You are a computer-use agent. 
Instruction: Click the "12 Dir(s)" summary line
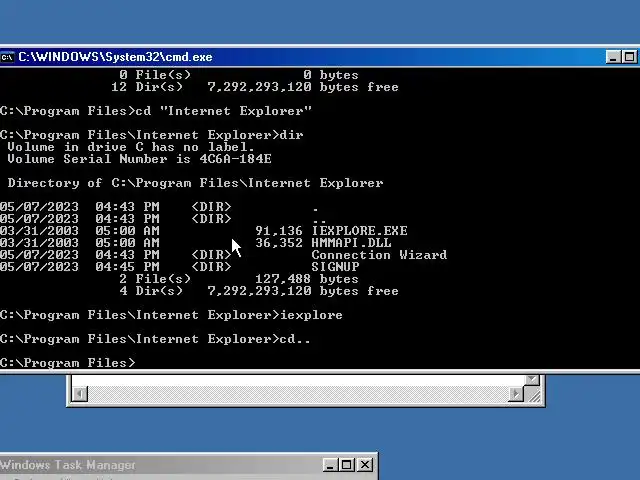(255, 87)
